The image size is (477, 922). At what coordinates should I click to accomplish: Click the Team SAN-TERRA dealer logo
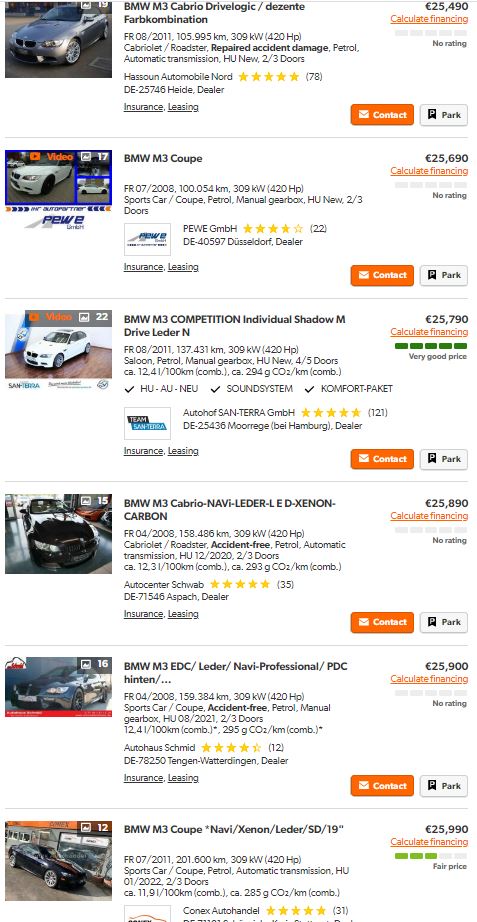point(147,423)
